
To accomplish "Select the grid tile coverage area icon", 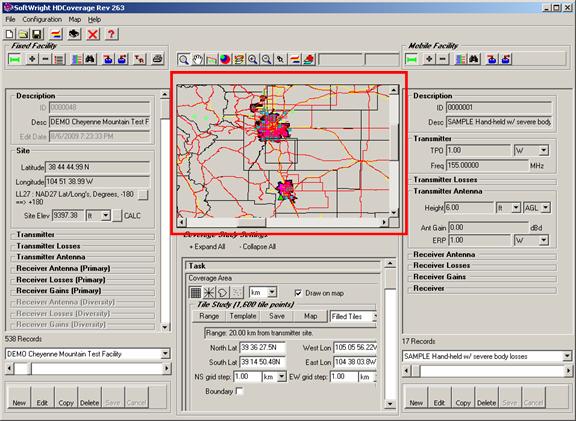I will [x=196, y=292].
